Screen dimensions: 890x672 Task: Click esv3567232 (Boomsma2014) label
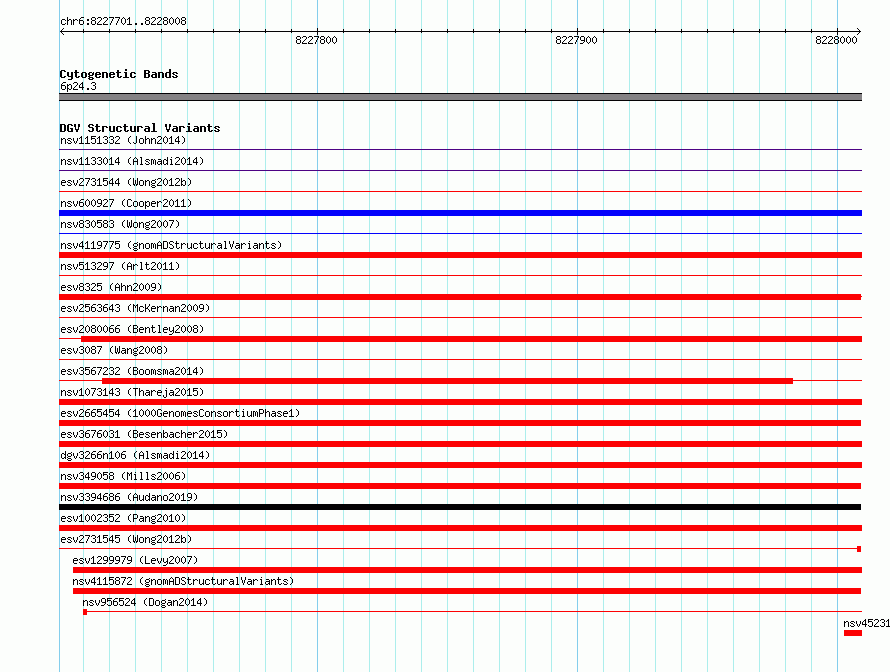(x=132, y=371)
